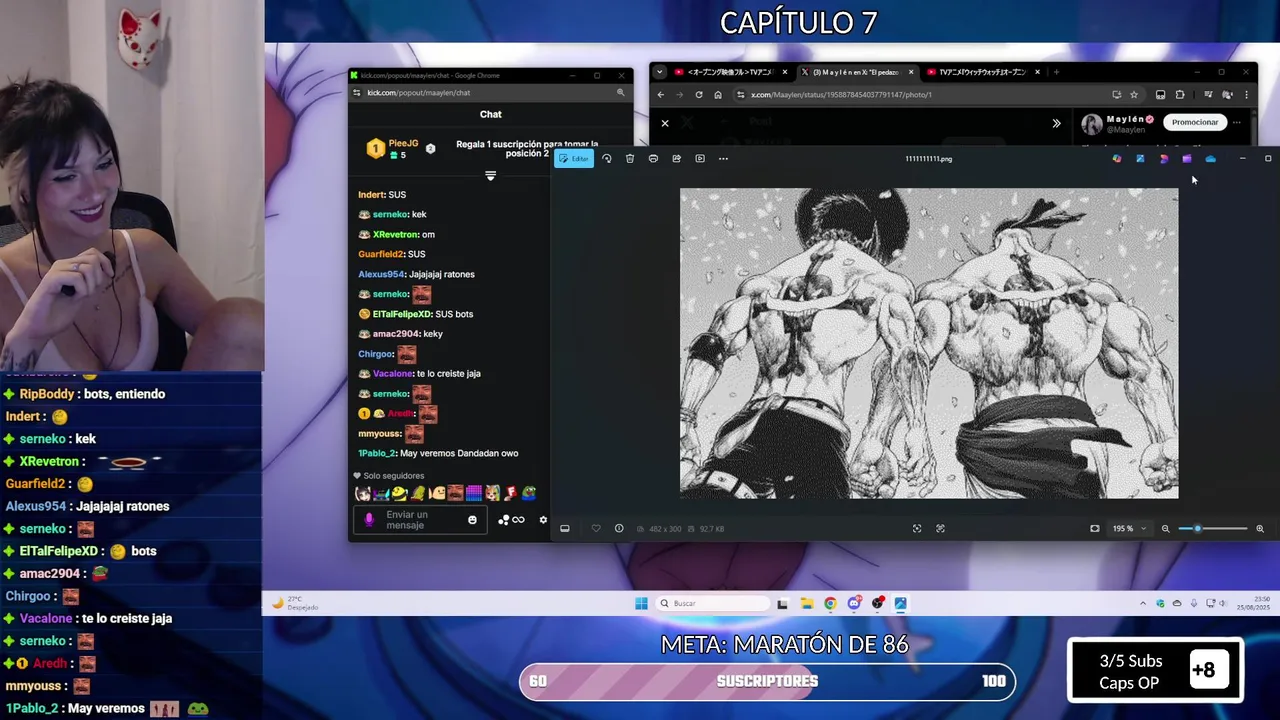The width and height of the screenshot is (1280, 720).
Task: Click Maylén profile avatar on X
Action: (1091, 124)
